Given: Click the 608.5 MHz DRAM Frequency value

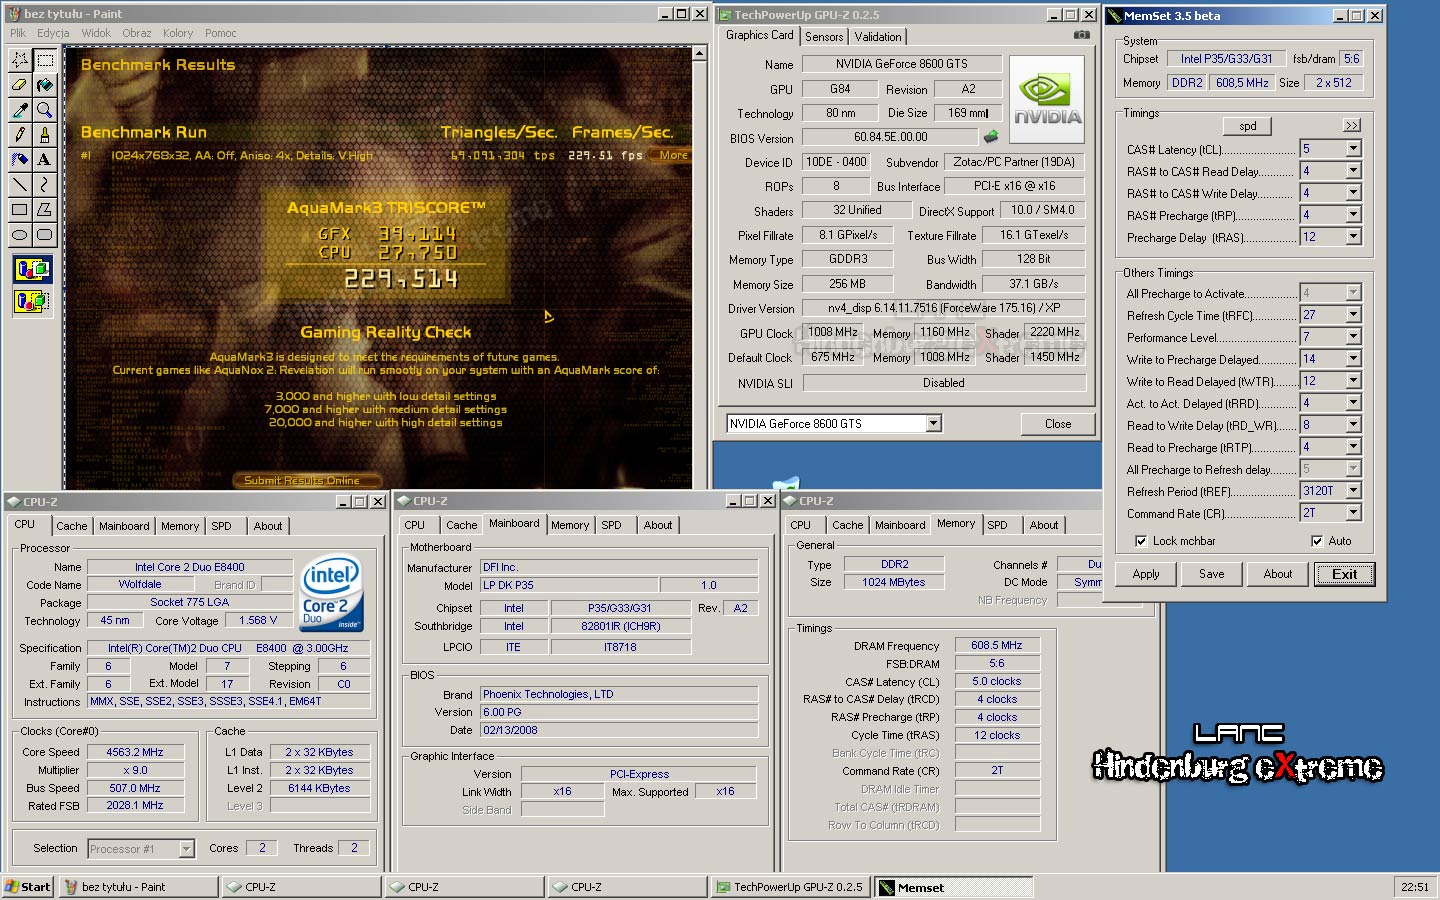Looking at the screenshot, I should (x=997, y=645).
